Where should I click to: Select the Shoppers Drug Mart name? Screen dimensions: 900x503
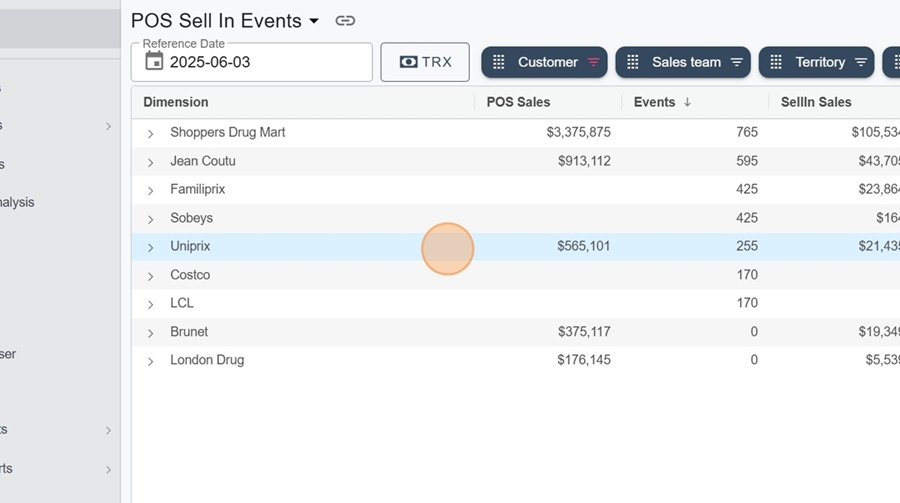(227, 132)
